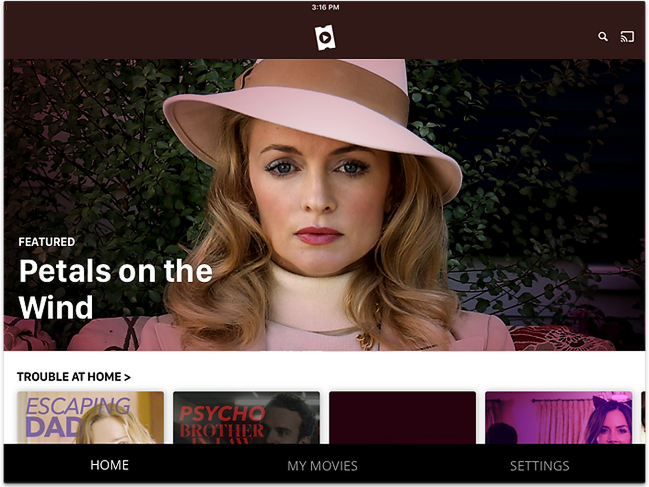Open the blank dark maroon movie tile
This screenshot has height=487, width=649.
[x=402, y=417]
